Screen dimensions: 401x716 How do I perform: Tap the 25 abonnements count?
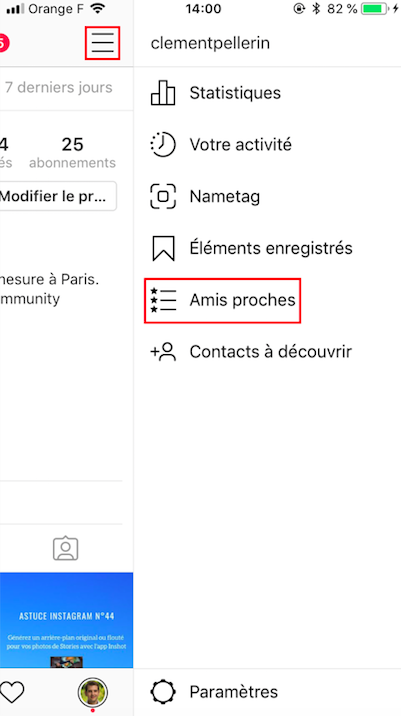[72, 153]
